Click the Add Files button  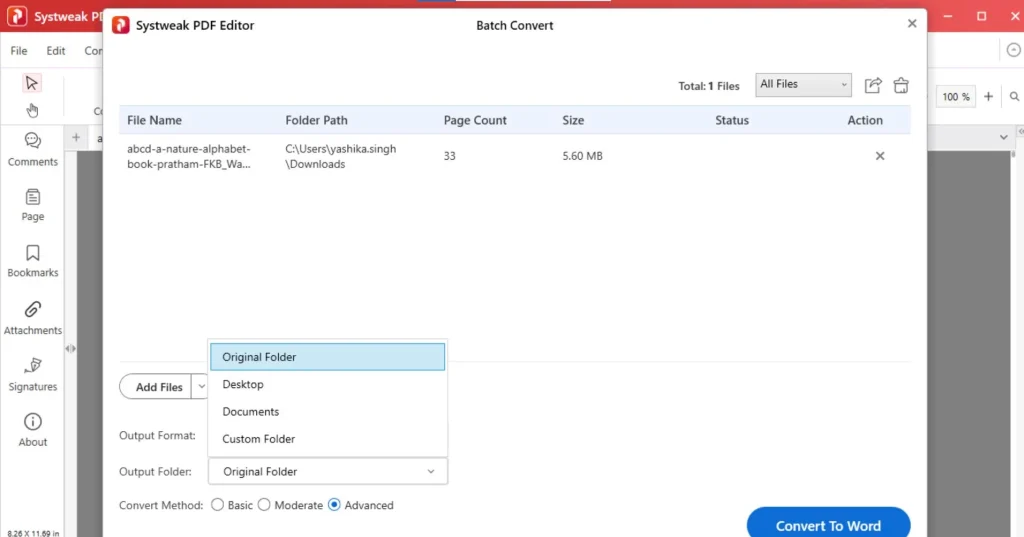(155, 387)
